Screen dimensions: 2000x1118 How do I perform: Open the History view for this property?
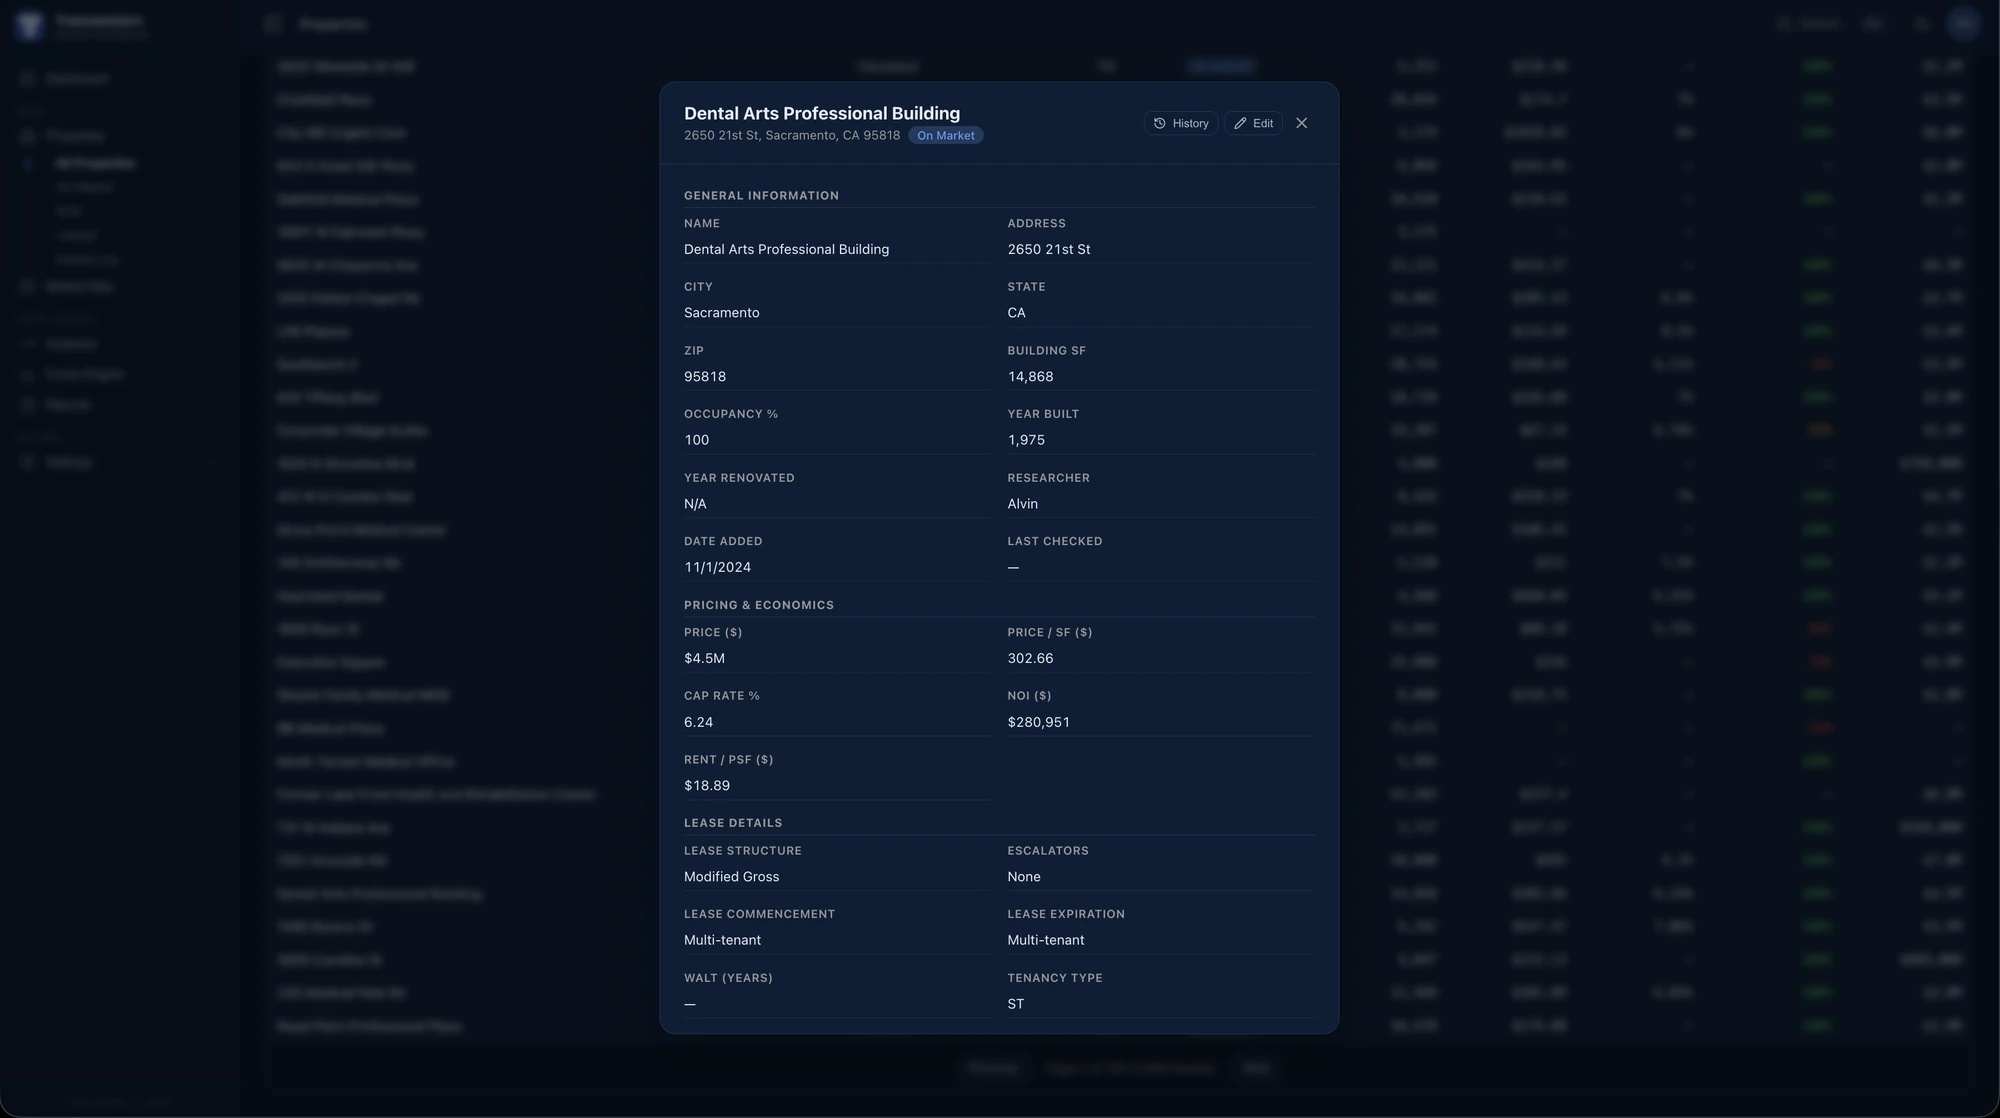[1181, 123]
